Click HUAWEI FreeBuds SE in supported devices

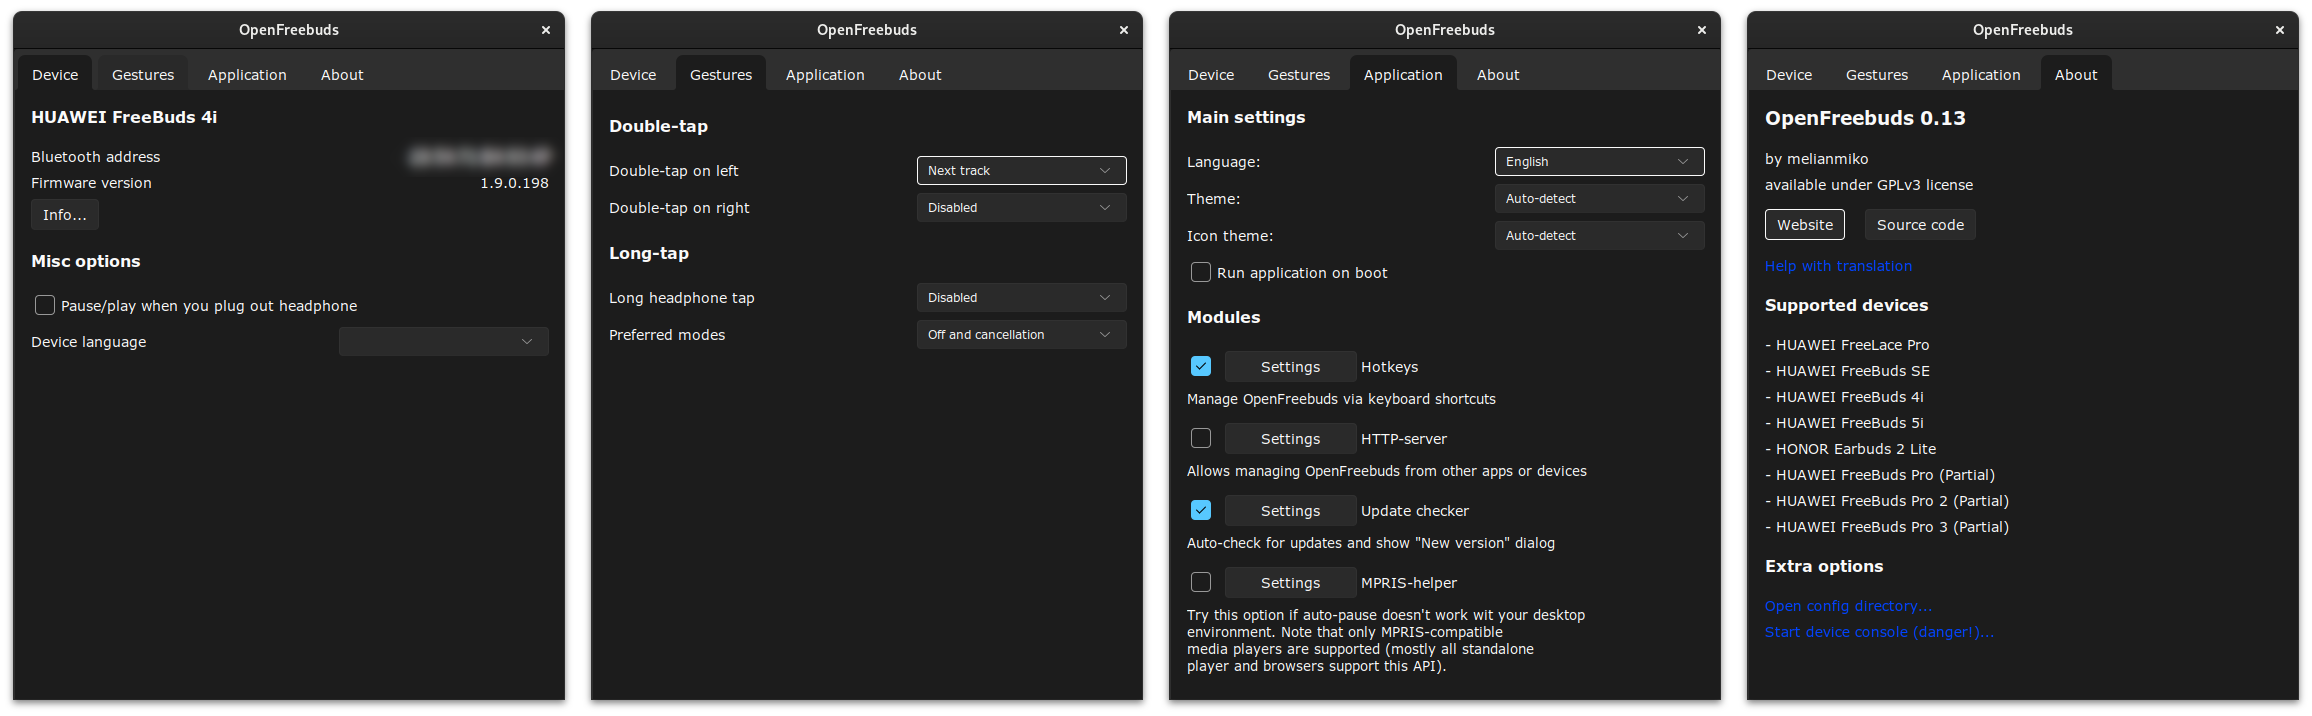tap(1847, 371)
